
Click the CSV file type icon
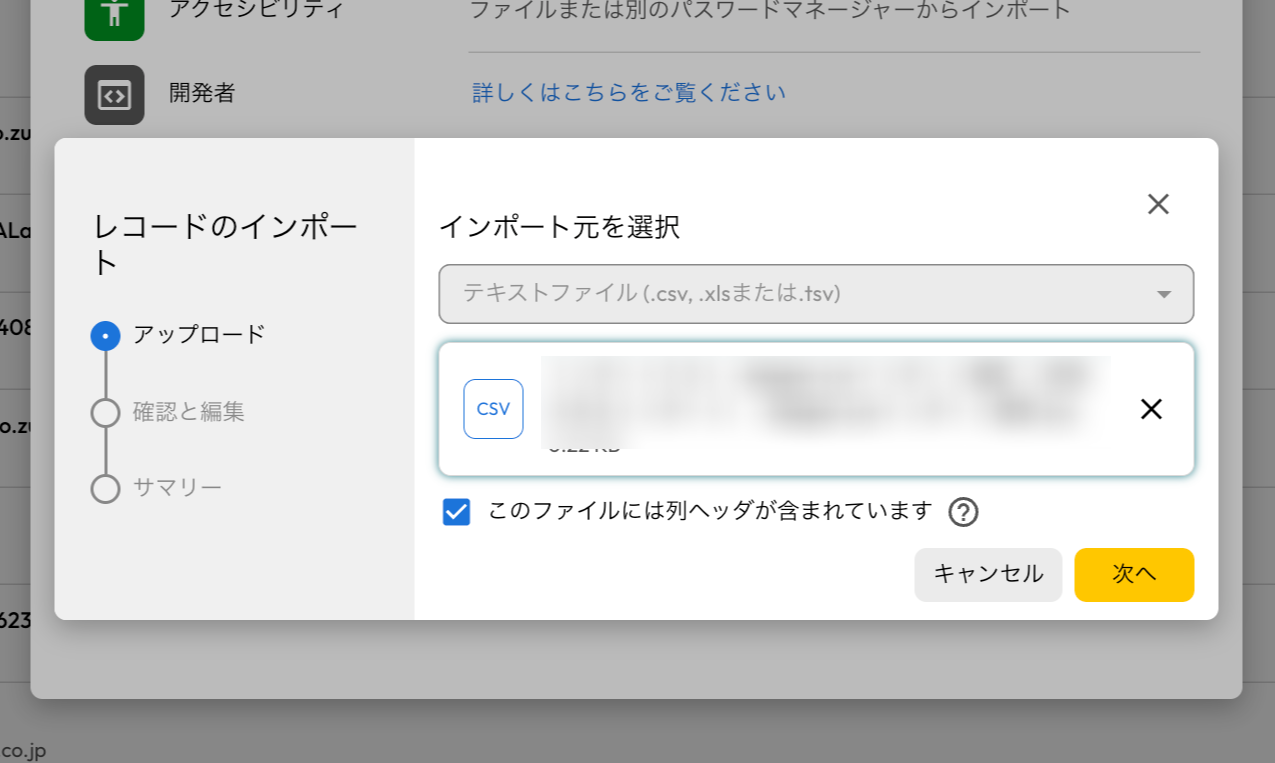pyautogui.click(x=493, y=409)
